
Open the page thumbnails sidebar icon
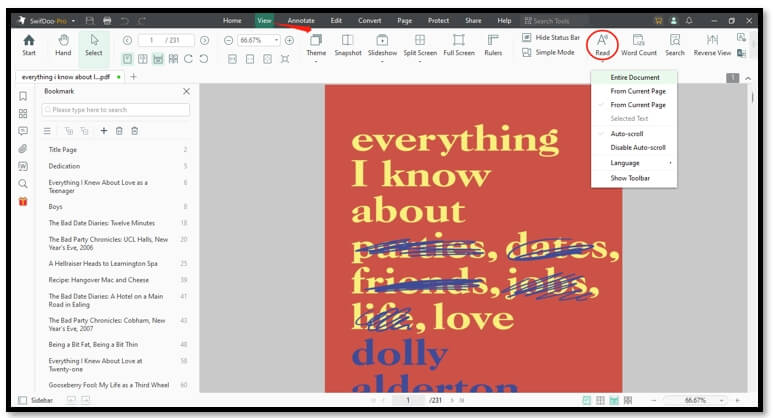pyautogui.click(x=23, y=113)
